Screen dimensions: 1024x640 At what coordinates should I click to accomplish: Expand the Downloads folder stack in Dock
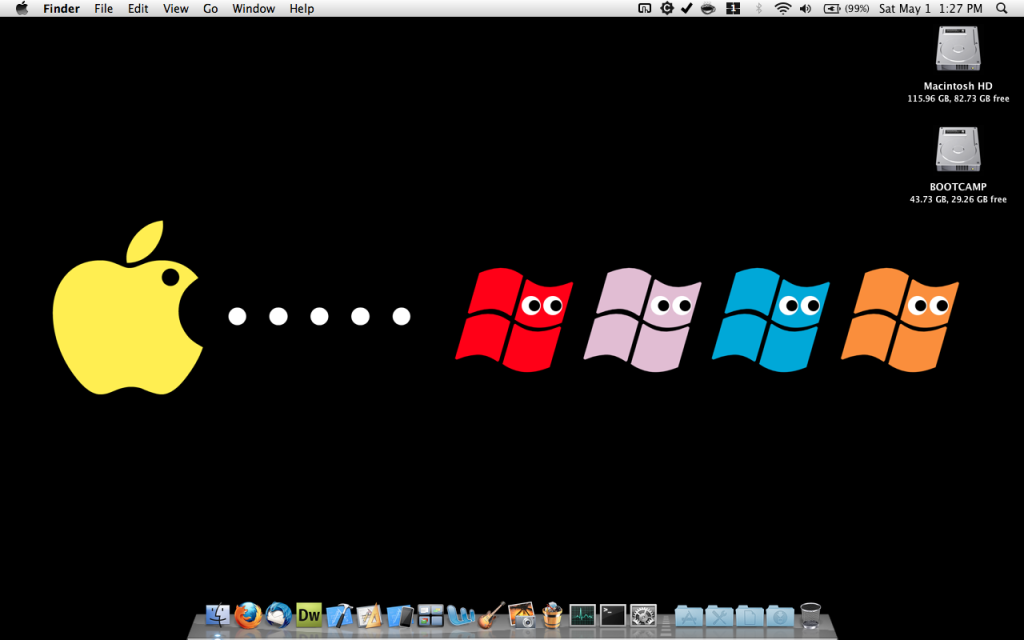coord(780,616)
